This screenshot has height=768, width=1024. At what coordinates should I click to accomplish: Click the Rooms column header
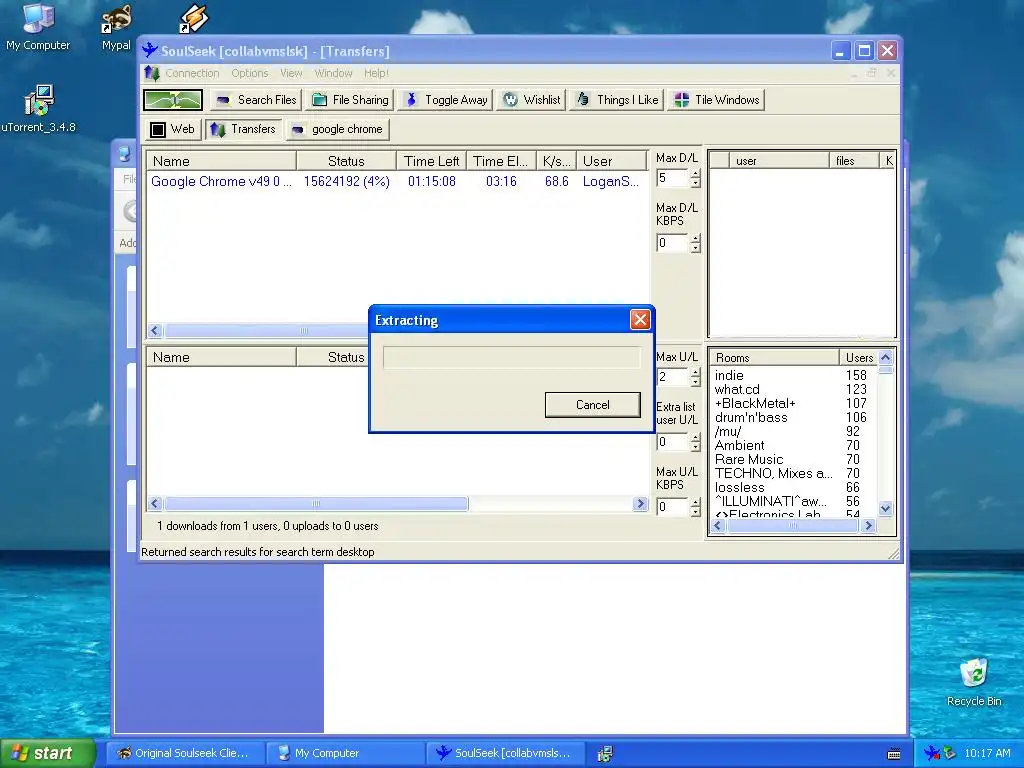(x=775, y=358)
